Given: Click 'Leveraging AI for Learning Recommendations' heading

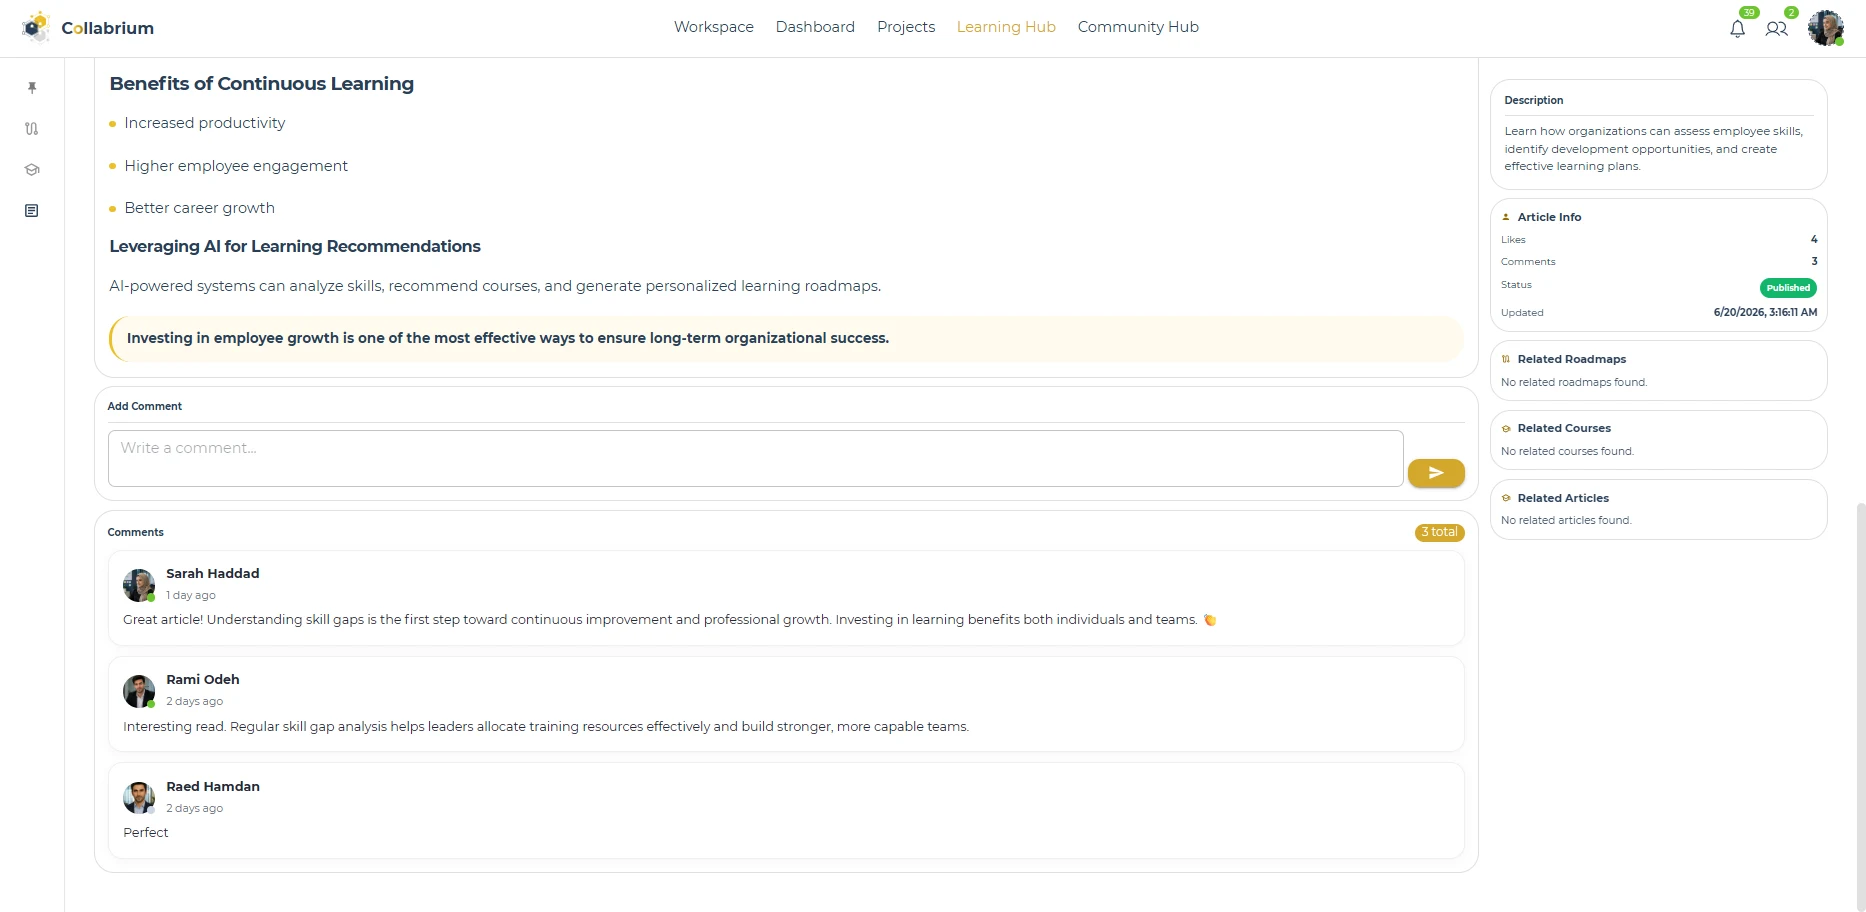Looking at the screenshot, I should point(295,246).
